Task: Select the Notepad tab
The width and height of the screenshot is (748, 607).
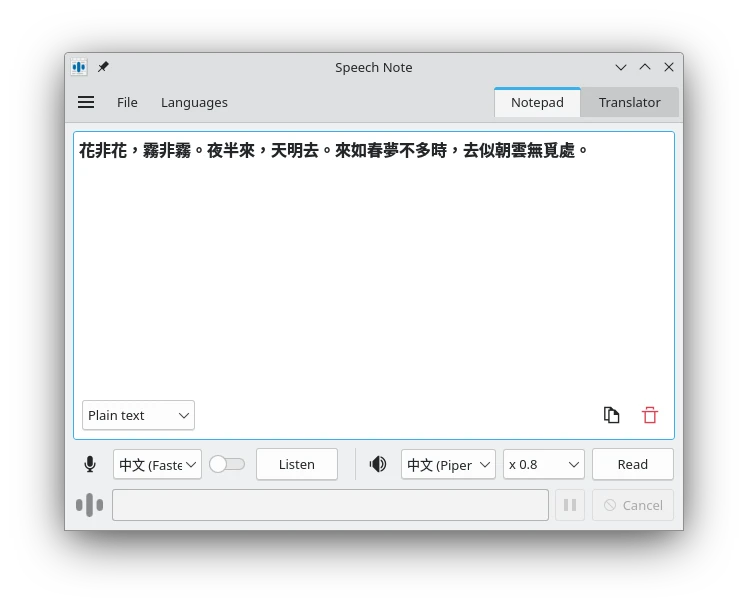Action: 537,102
